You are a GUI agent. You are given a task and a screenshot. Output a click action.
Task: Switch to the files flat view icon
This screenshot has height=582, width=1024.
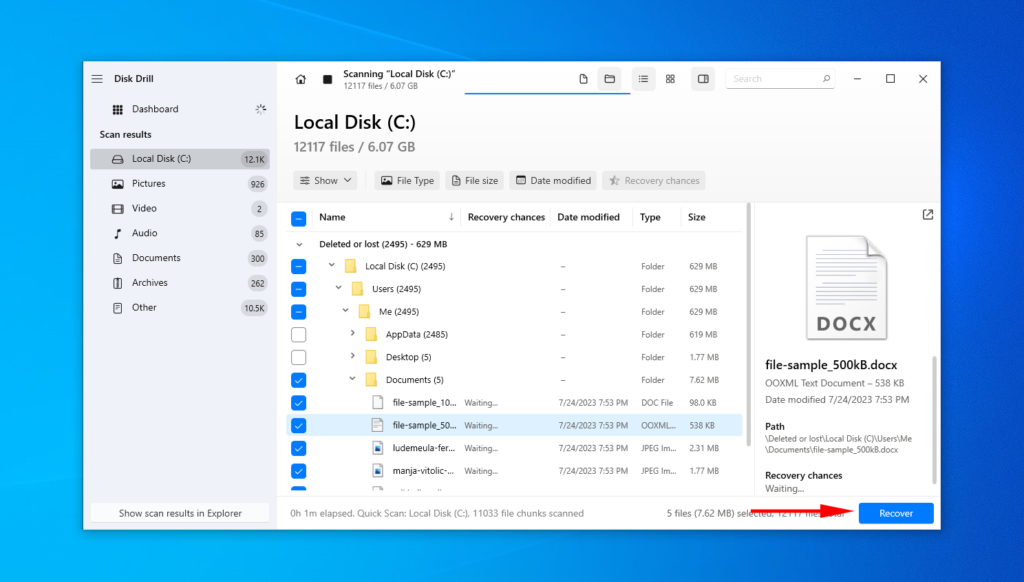tap(583, 78)
